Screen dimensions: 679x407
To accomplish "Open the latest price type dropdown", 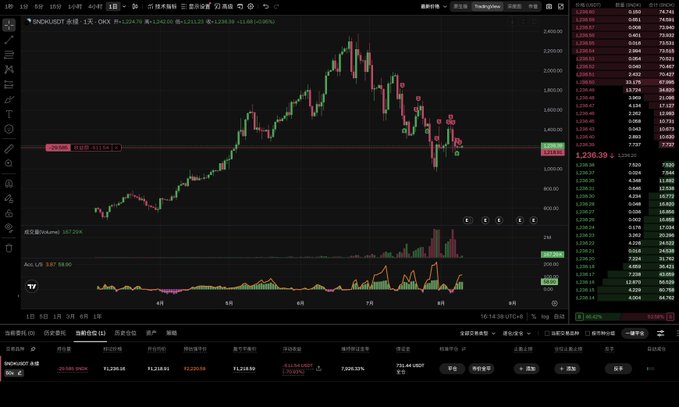I will pos(433,6).
